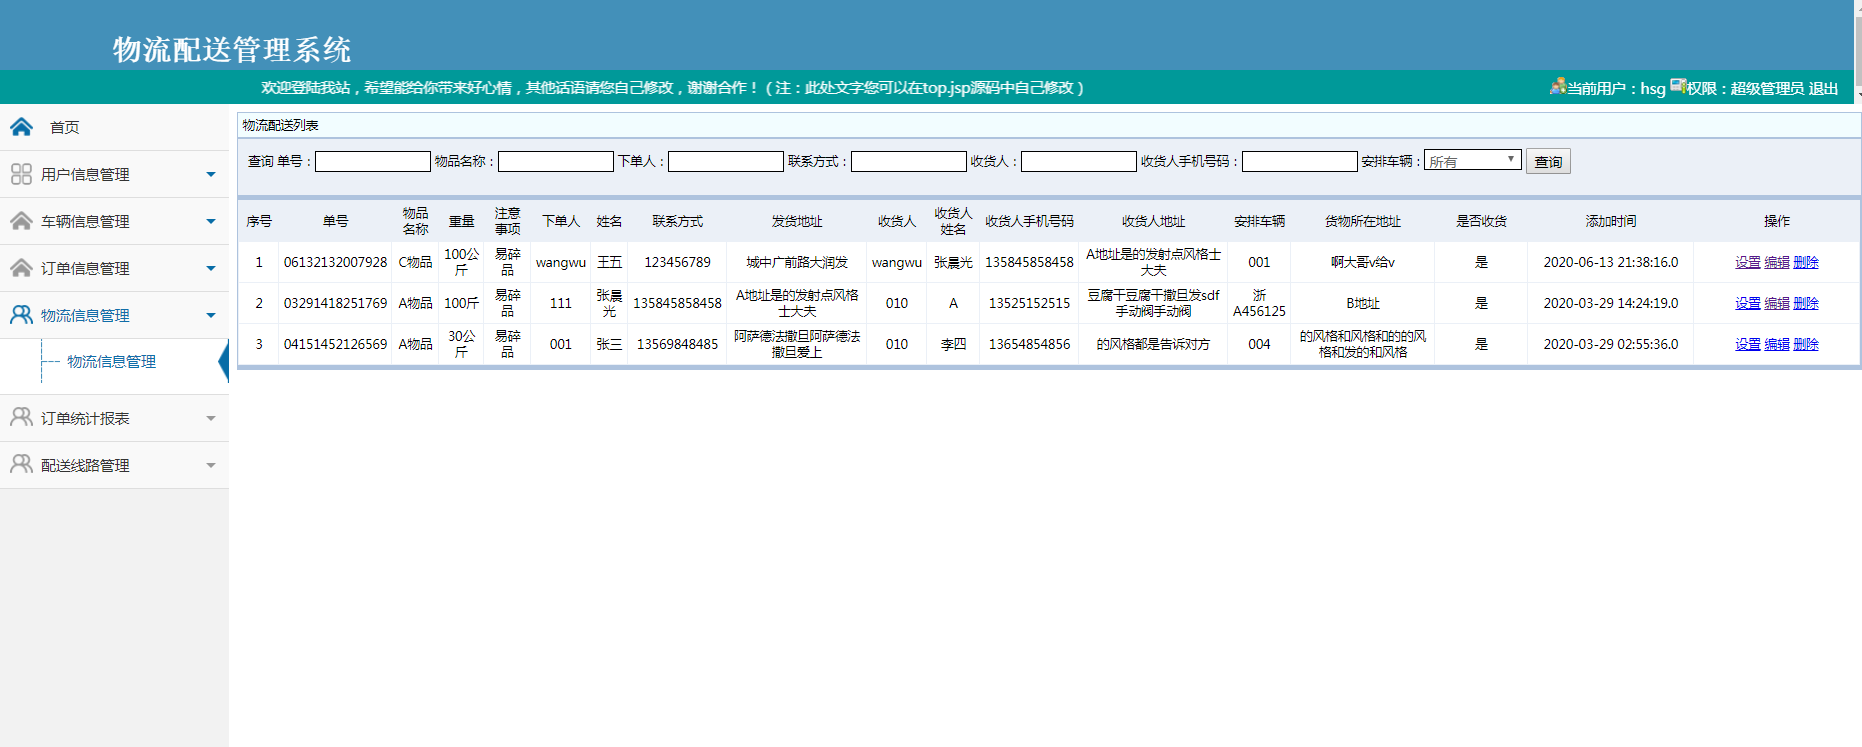
Task: Click the house icon next to 车辆信息管理
Action: [21, 221]
